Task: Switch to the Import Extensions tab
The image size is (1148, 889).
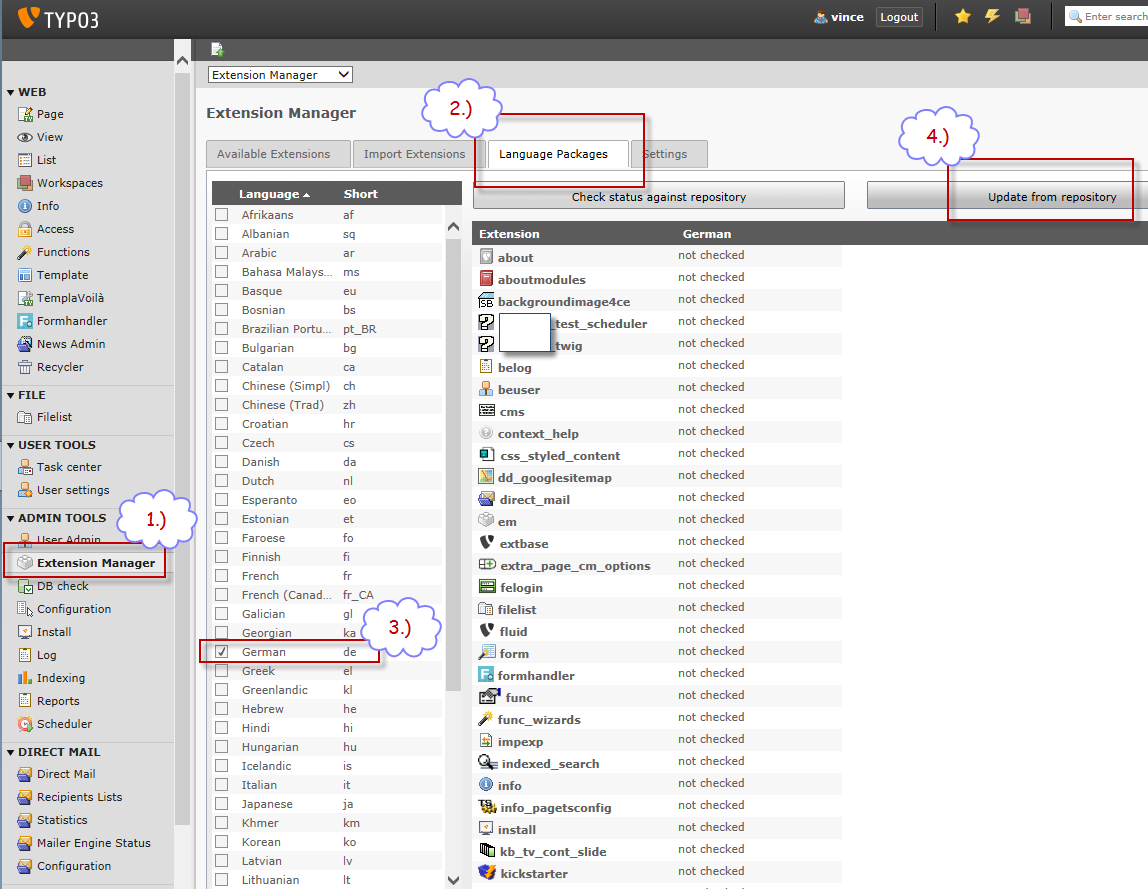Action: 414,154
